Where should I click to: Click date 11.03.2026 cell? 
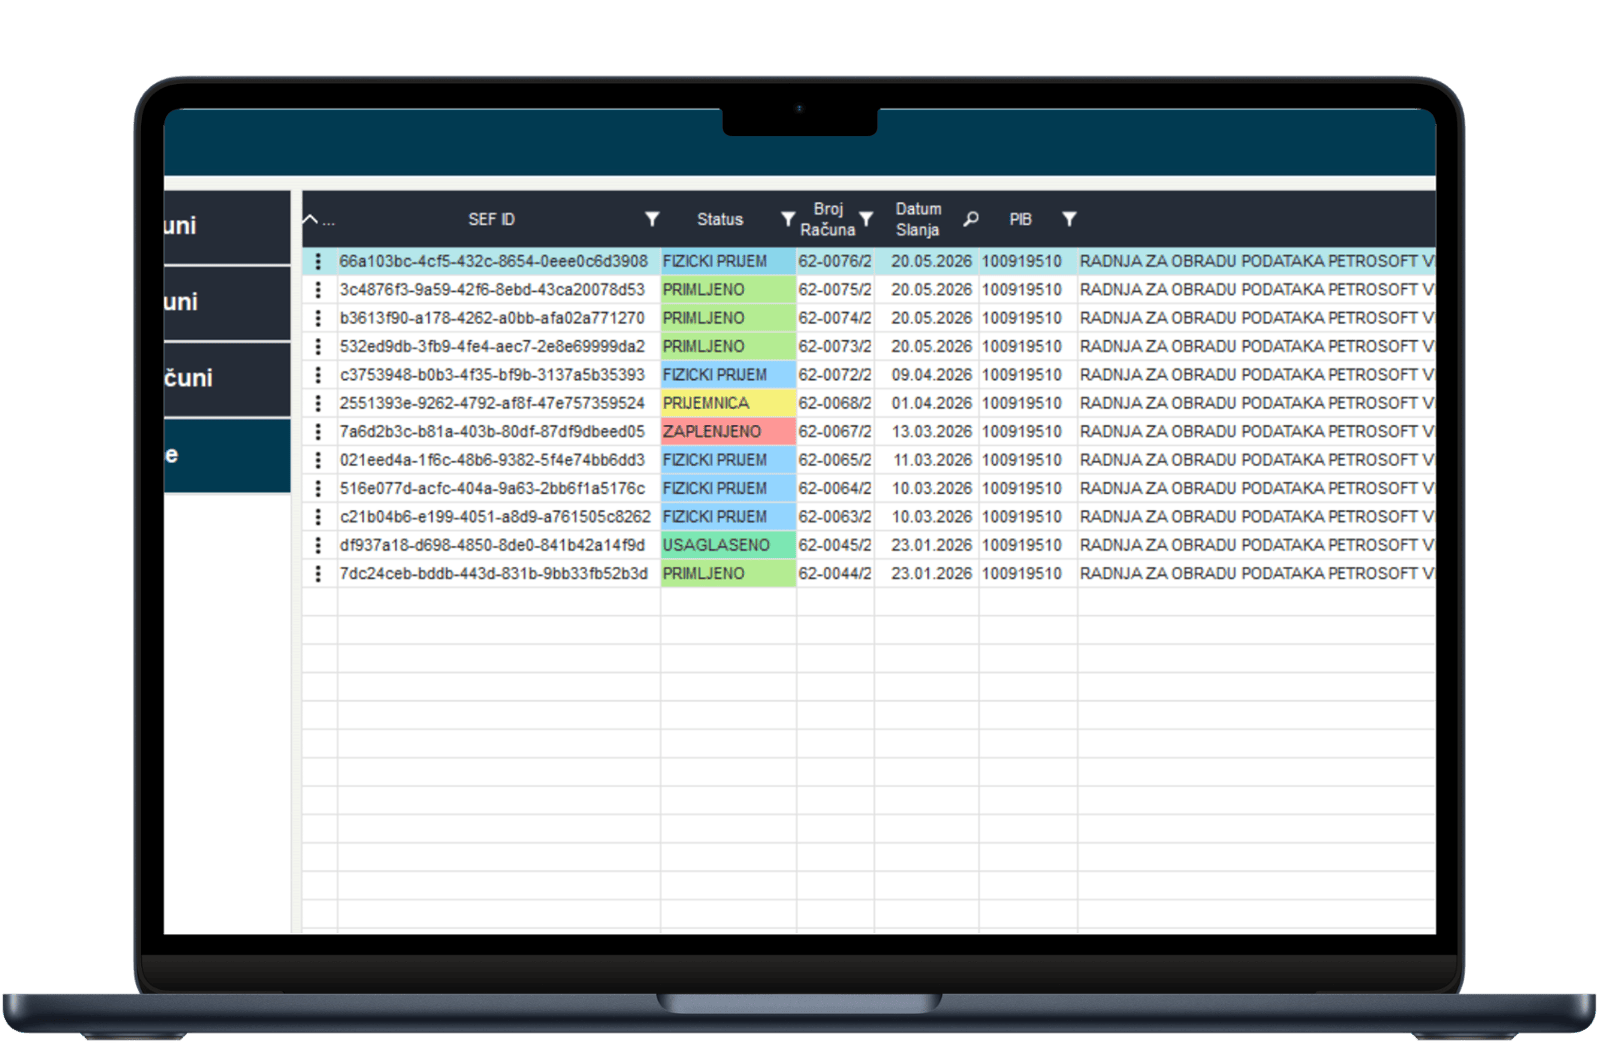927,460
